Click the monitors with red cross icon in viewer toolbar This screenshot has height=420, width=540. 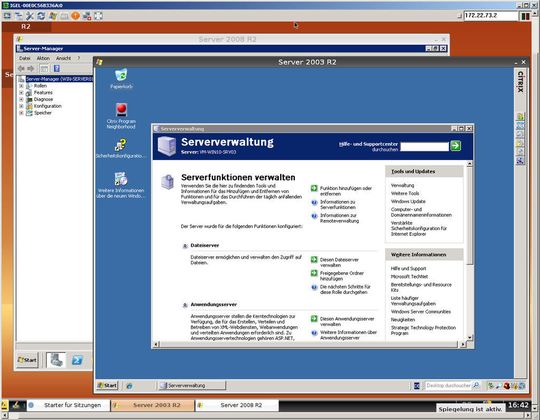tap(87, 15)
